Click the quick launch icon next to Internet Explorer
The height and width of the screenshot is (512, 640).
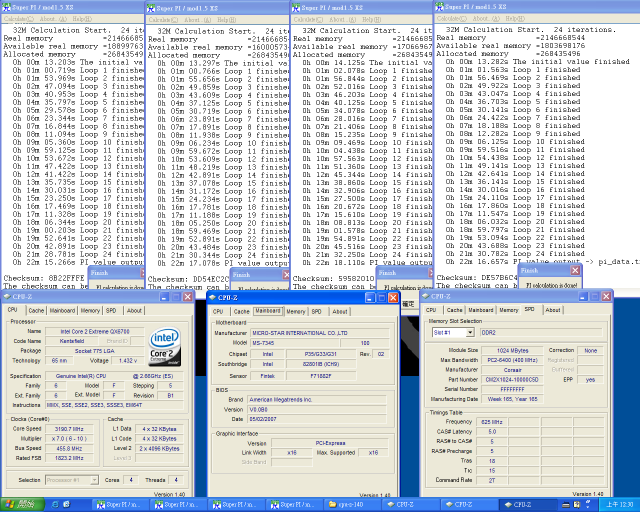(67, 505)
